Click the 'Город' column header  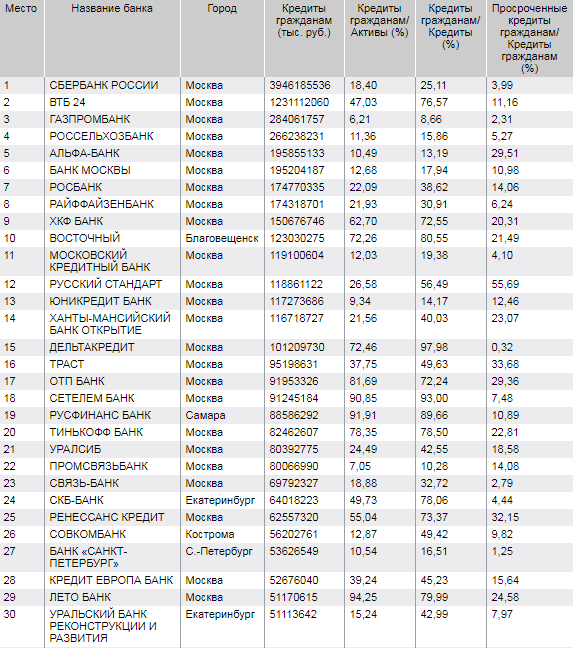tap(222, 8)
